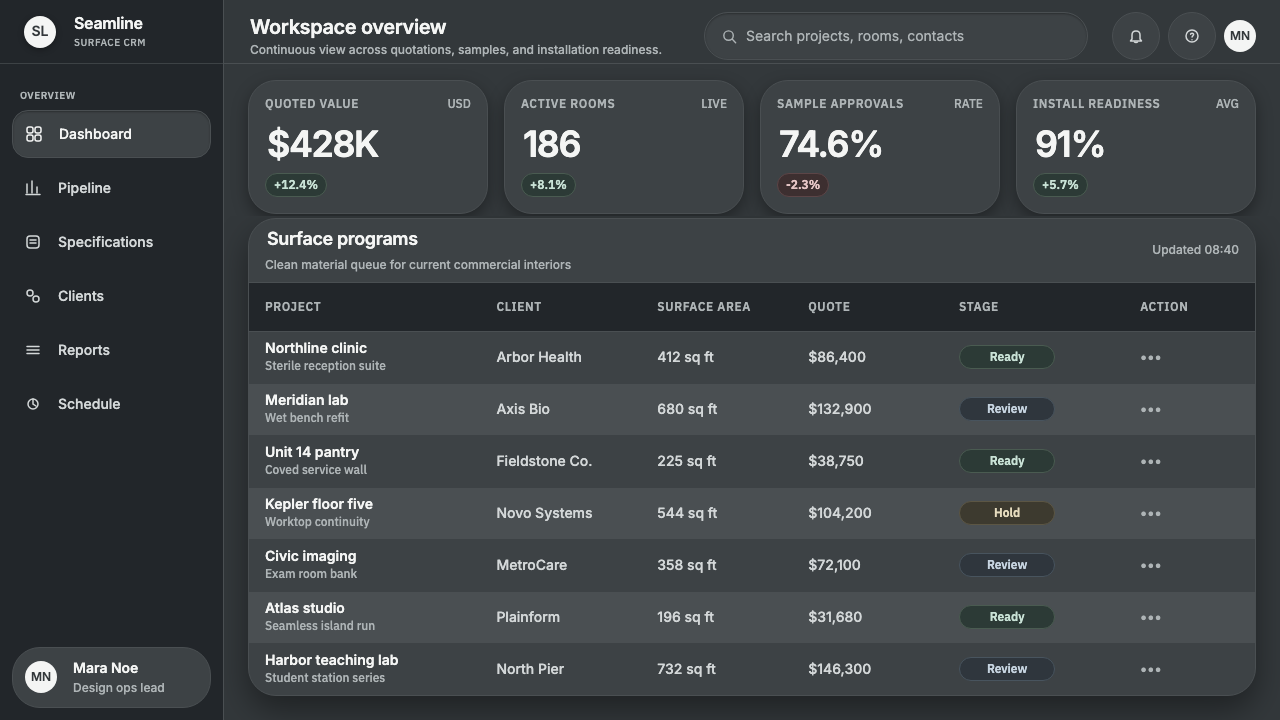This screenshot has width=1280, height=720.
Task: Open actions menu for Meridian lab row
Action: [1151, 410]
